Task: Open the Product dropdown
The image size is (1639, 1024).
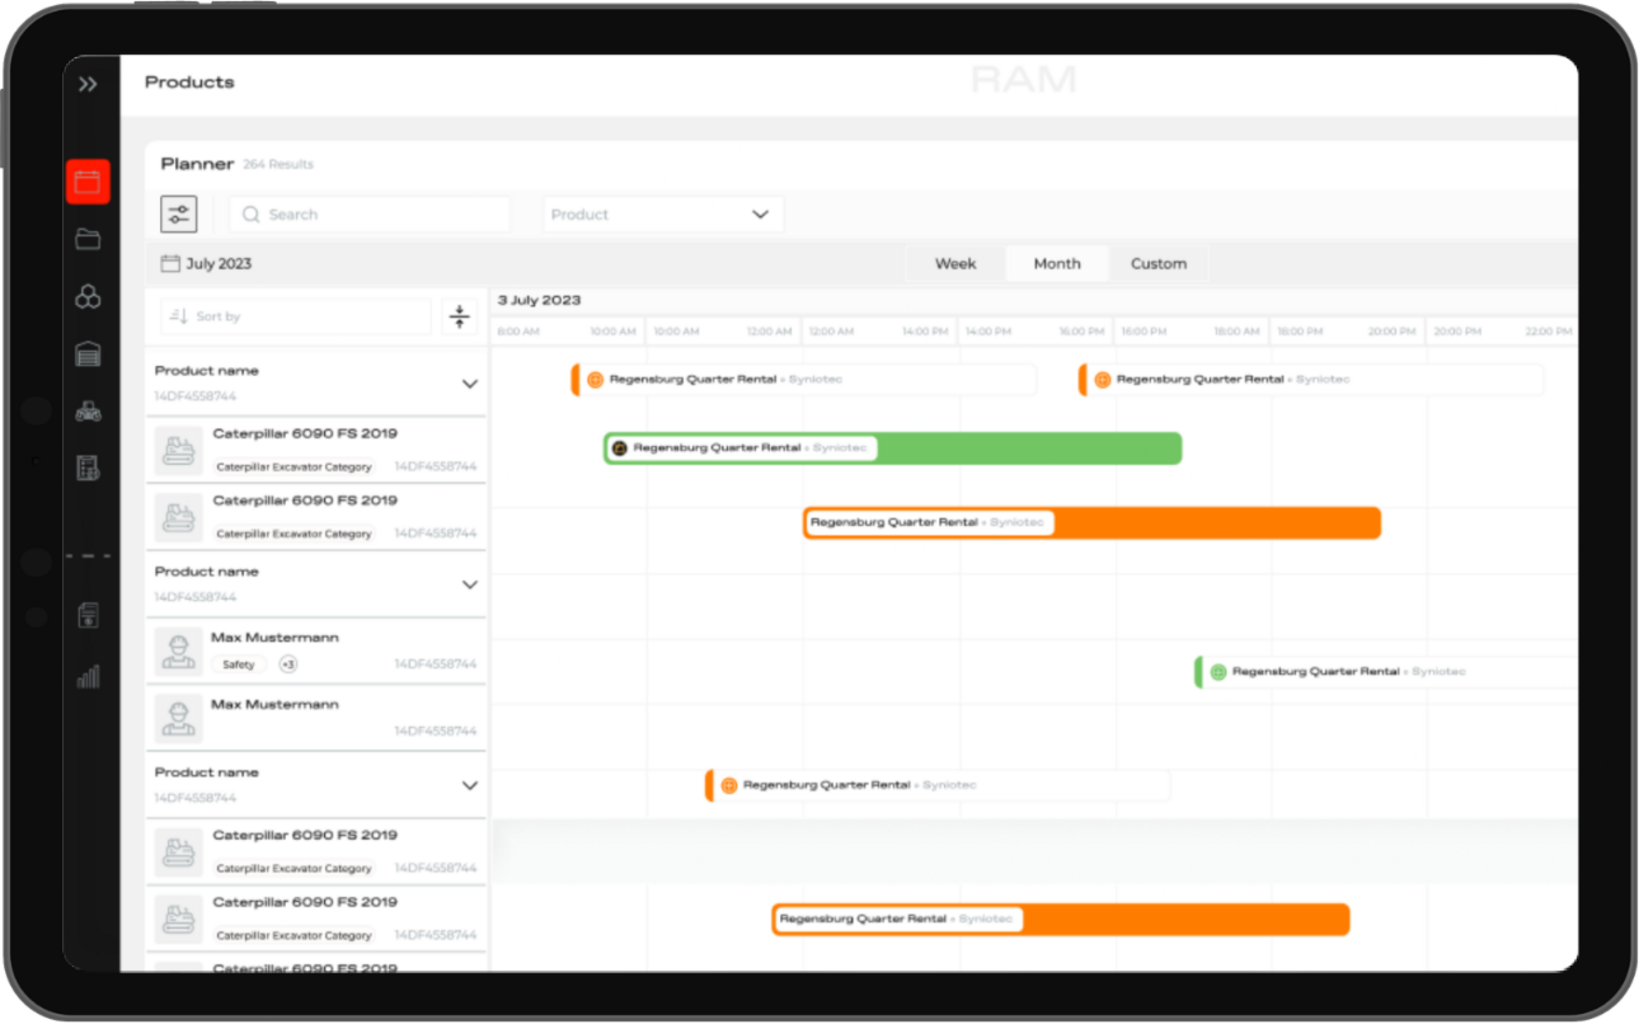Action: (x=662, y=214)
